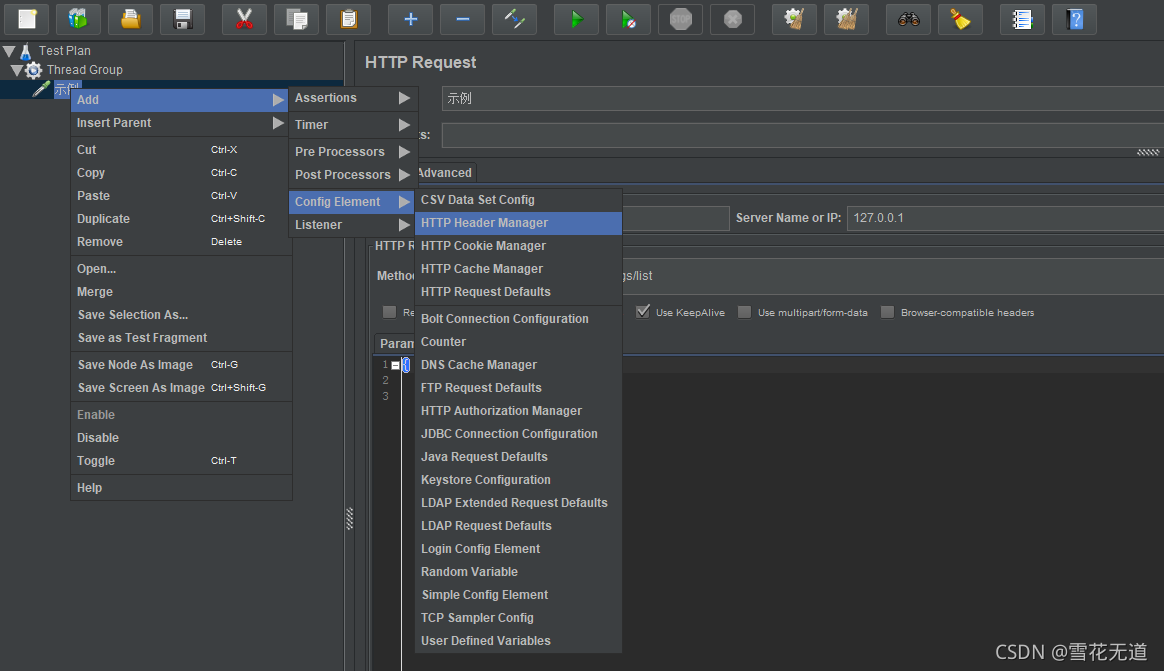Open the Templates toolbar icon
The height and width of the screenshot is (671, 1164).
pos(78,19)
